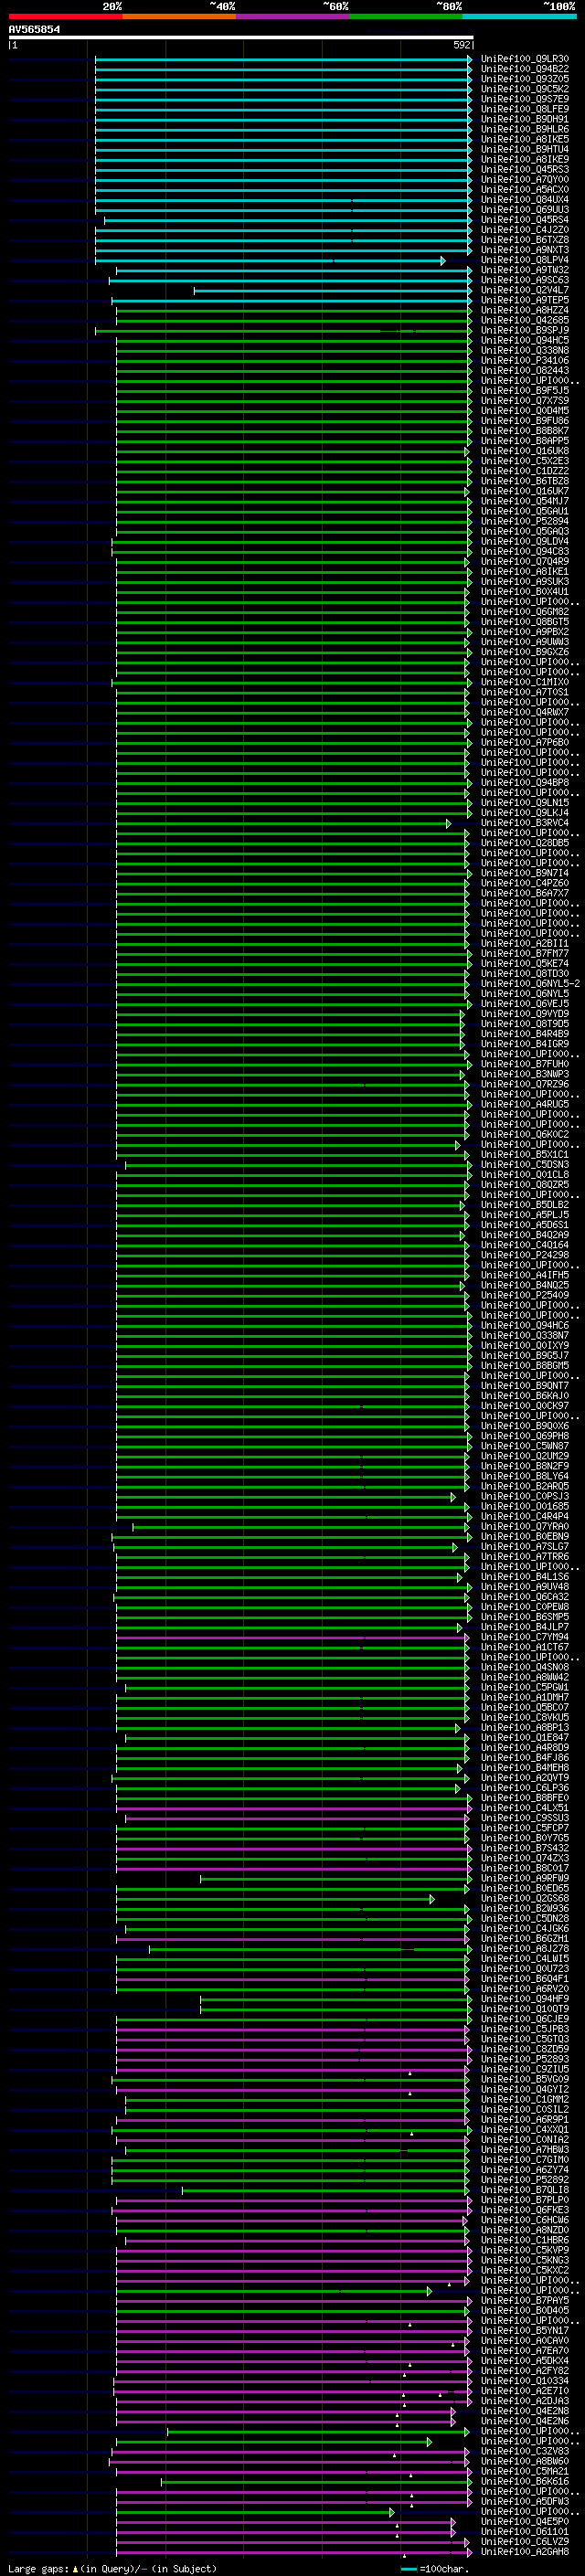The image size is (585, 2576).
Task: Select the UniRef100_Q7X7S9 label
Action: (x=524, y=401)
